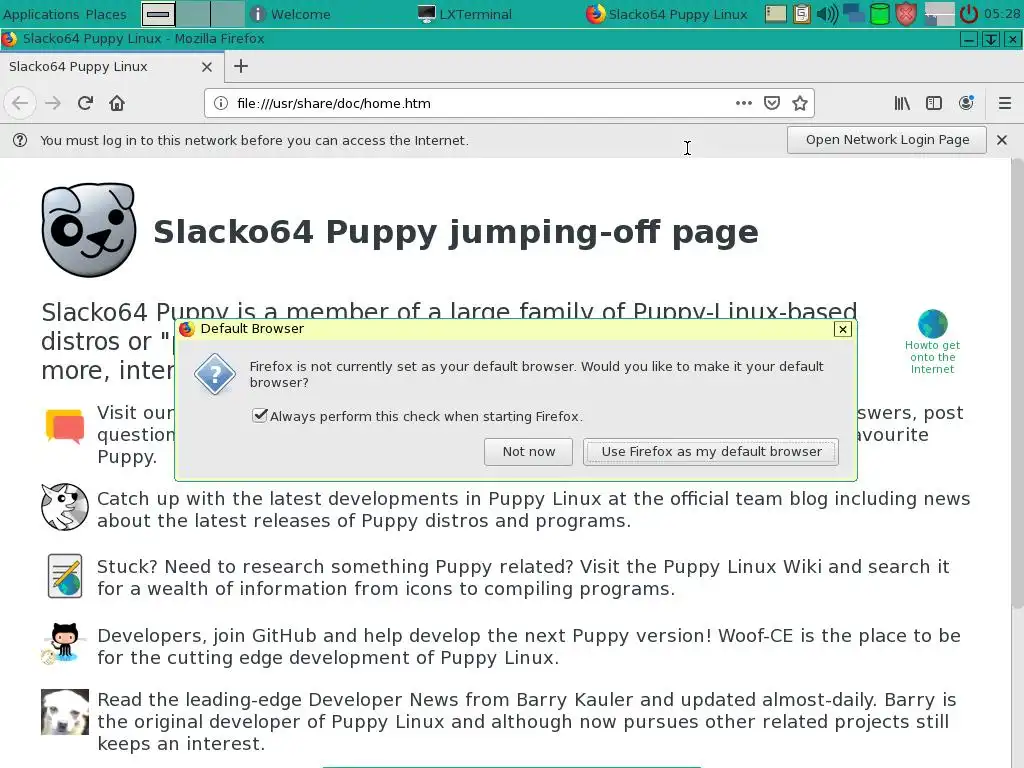1024x768 pixels.
Task: Open the Firefox hamburger menu
Action: click(x=1004, y=103)
